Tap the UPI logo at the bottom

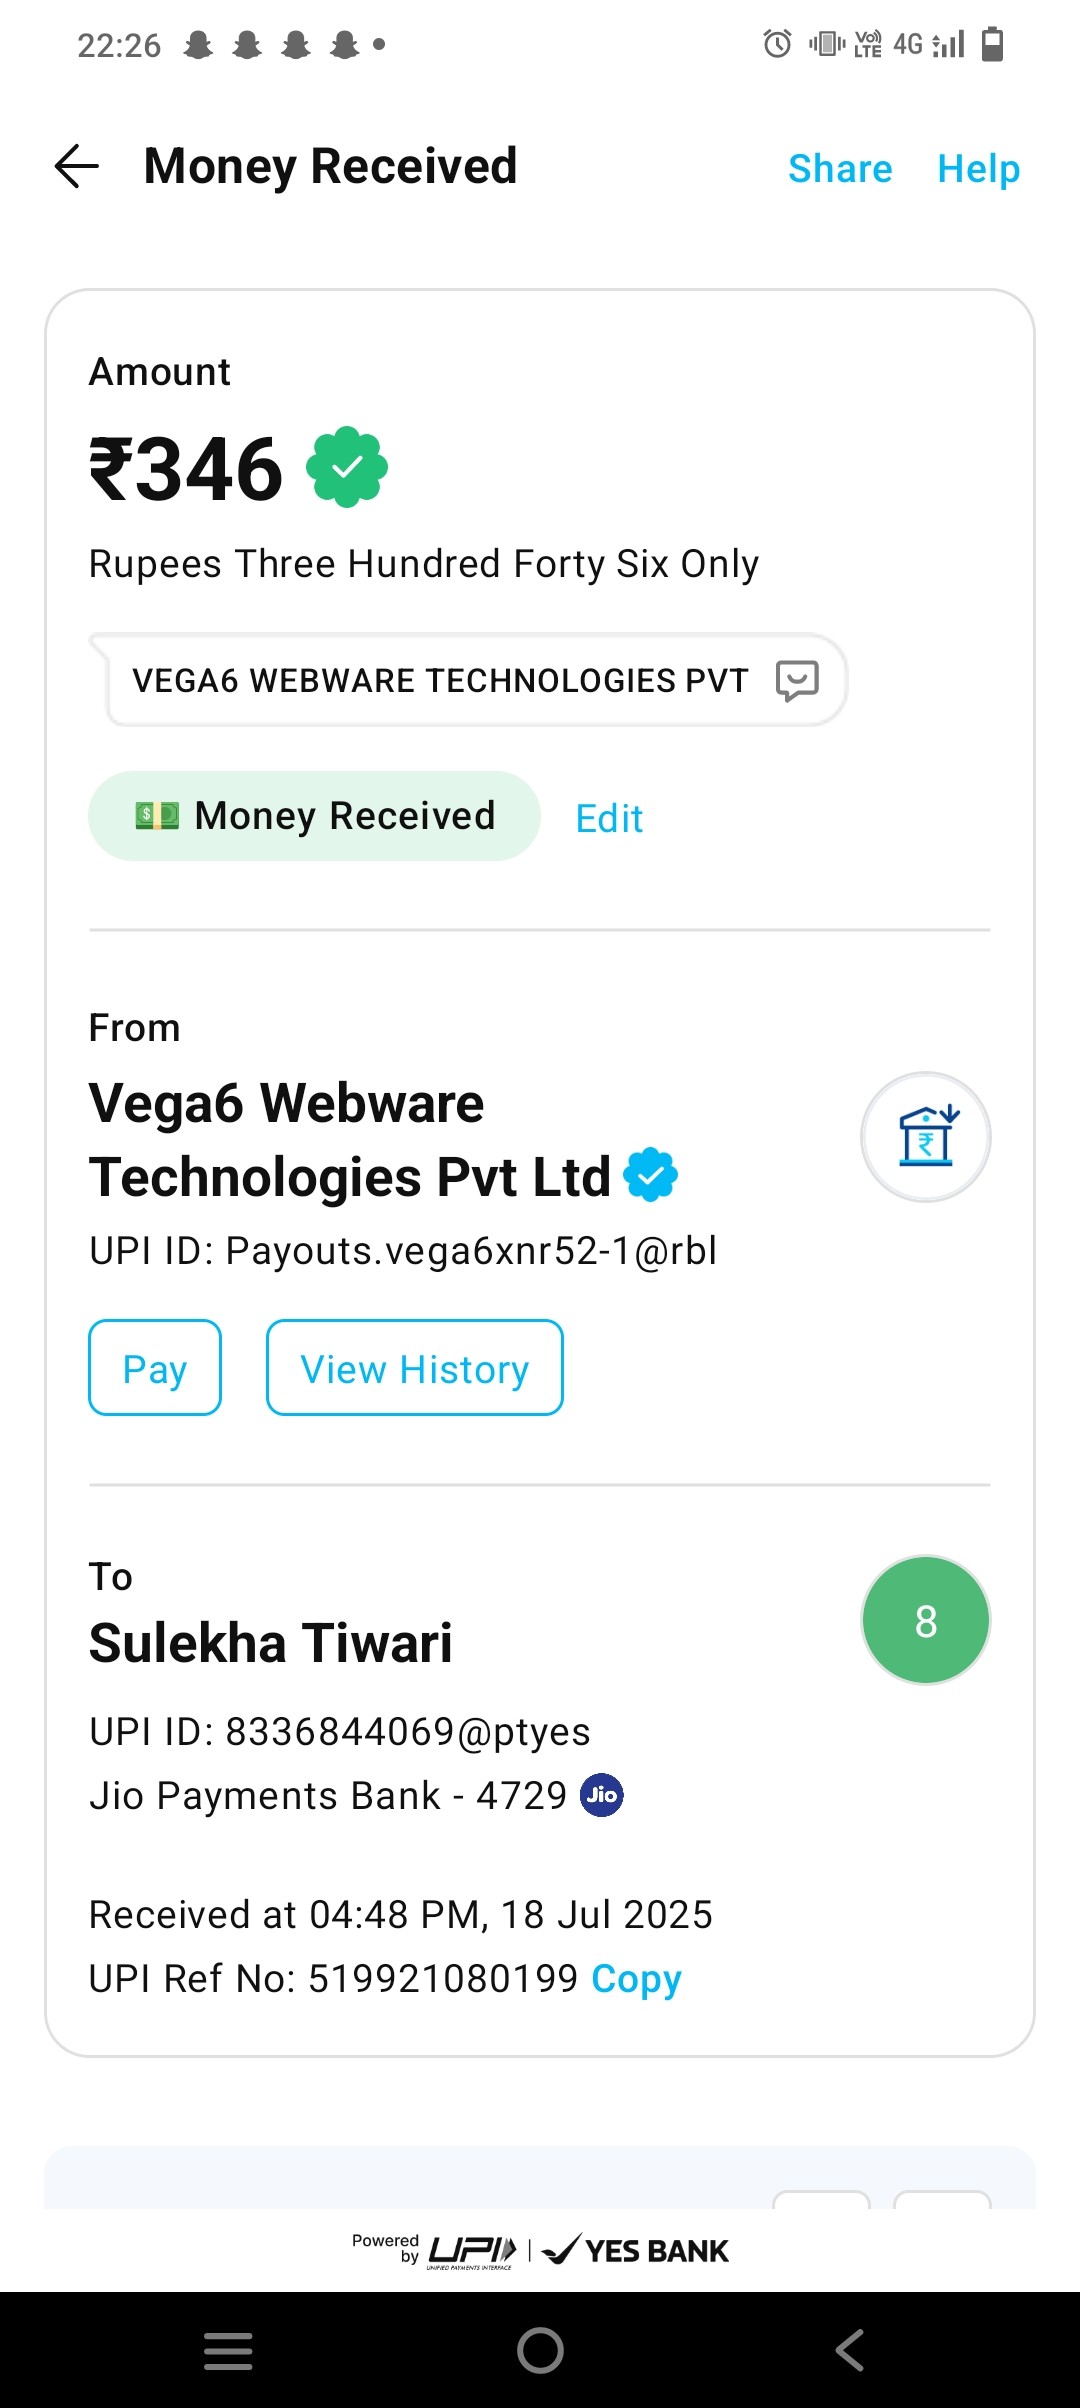[472, 2251]
